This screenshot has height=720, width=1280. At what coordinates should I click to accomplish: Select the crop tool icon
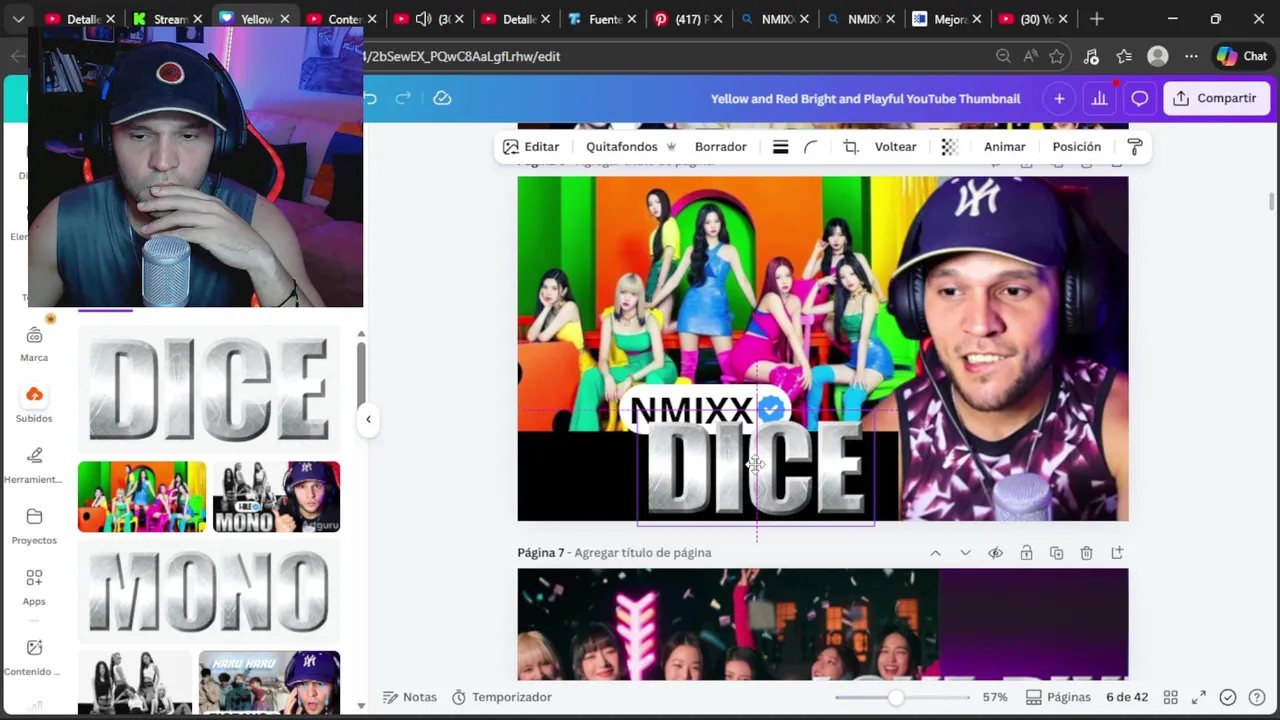(850, 147)
